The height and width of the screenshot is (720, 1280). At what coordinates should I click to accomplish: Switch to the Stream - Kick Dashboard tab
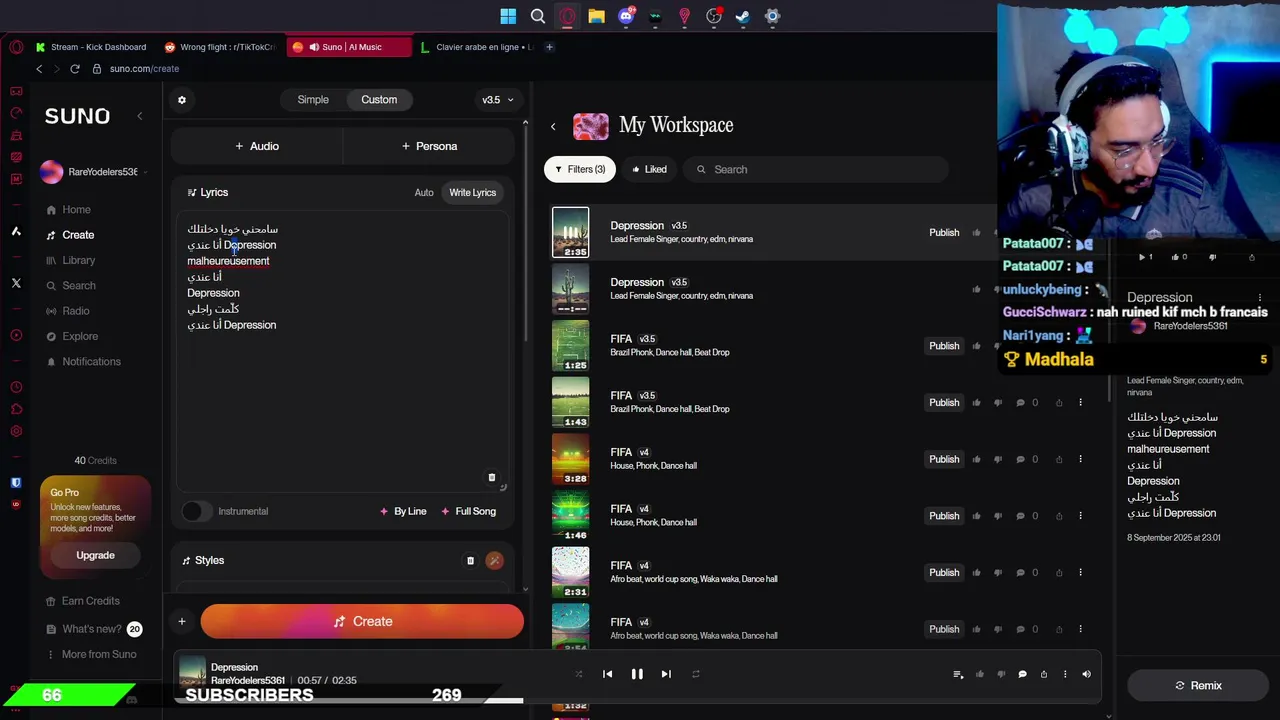[91, 47]
